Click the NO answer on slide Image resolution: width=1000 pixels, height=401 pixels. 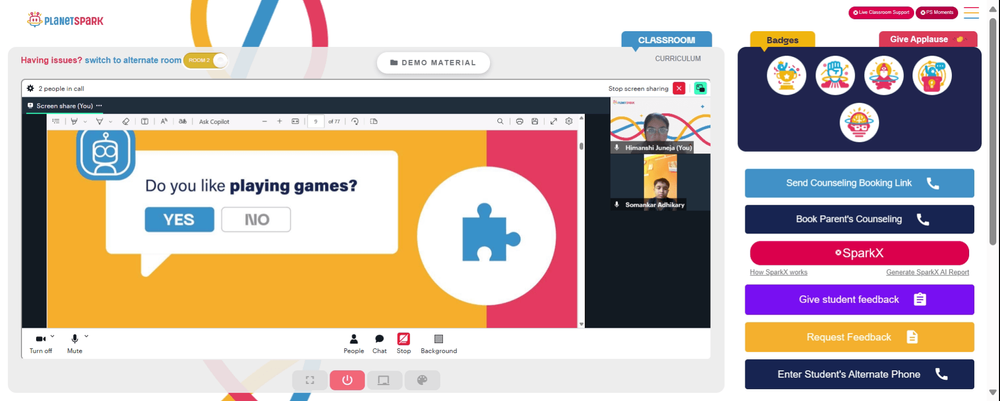256,219
